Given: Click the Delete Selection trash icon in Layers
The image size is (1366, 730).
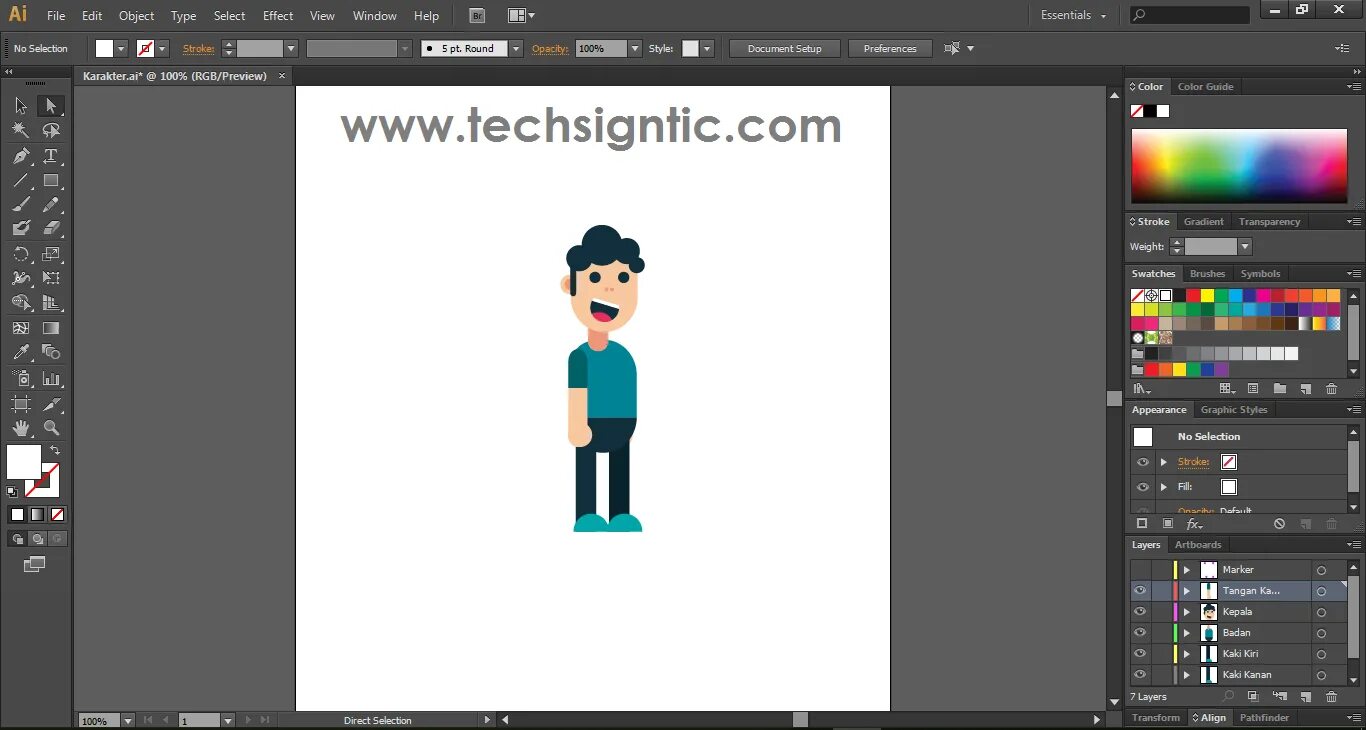Looking at the screenshot, I should [1331, 696].
